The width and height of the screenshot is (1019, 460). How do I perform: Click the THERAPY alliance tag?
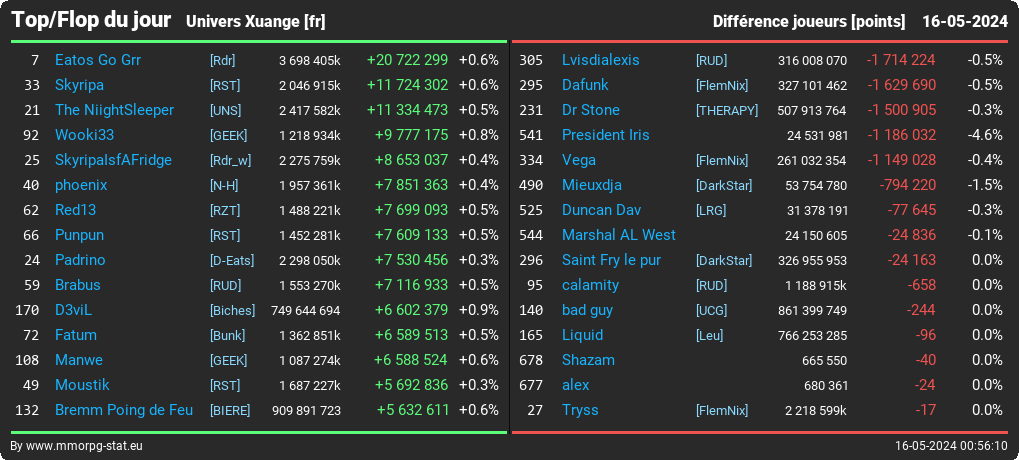pos(727,110)
